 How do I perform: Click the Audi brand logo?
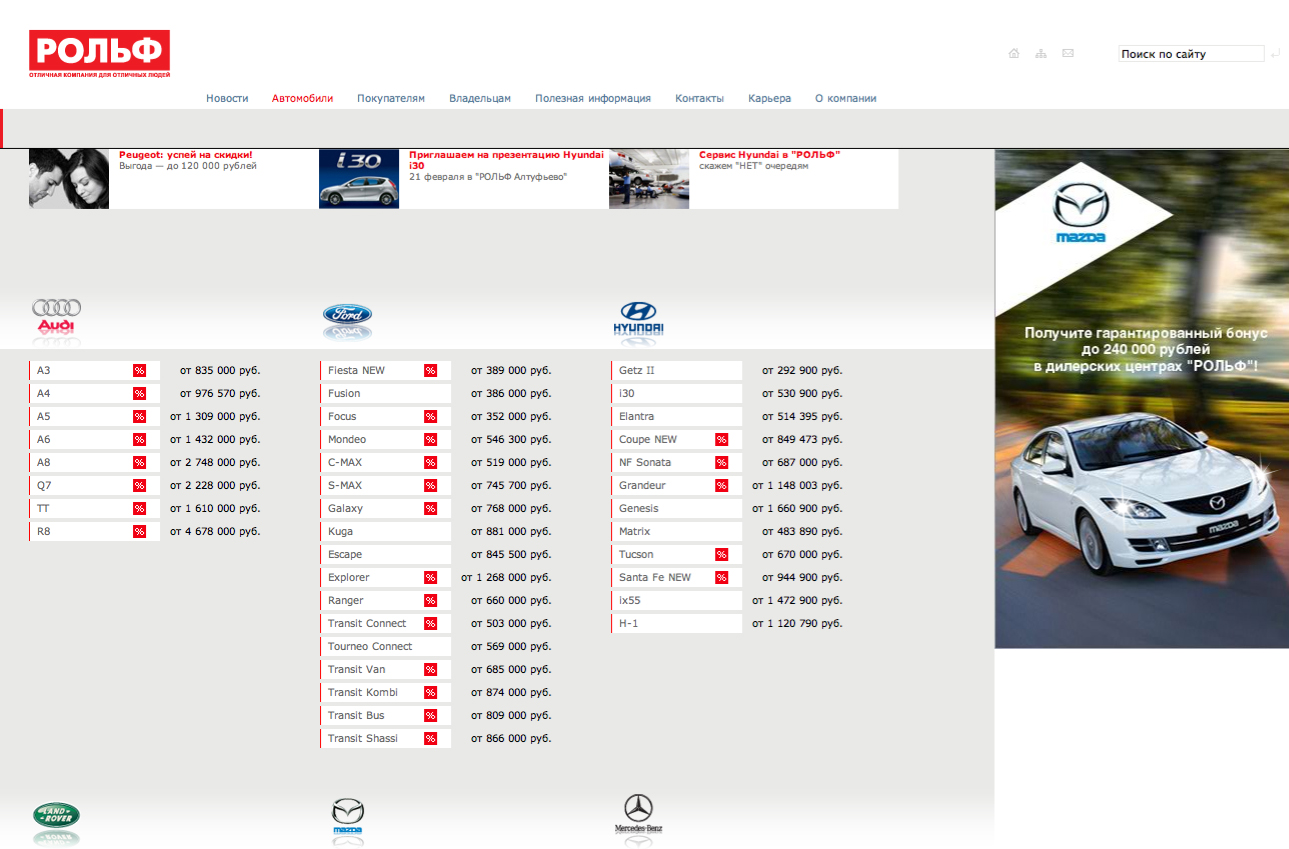56,316
